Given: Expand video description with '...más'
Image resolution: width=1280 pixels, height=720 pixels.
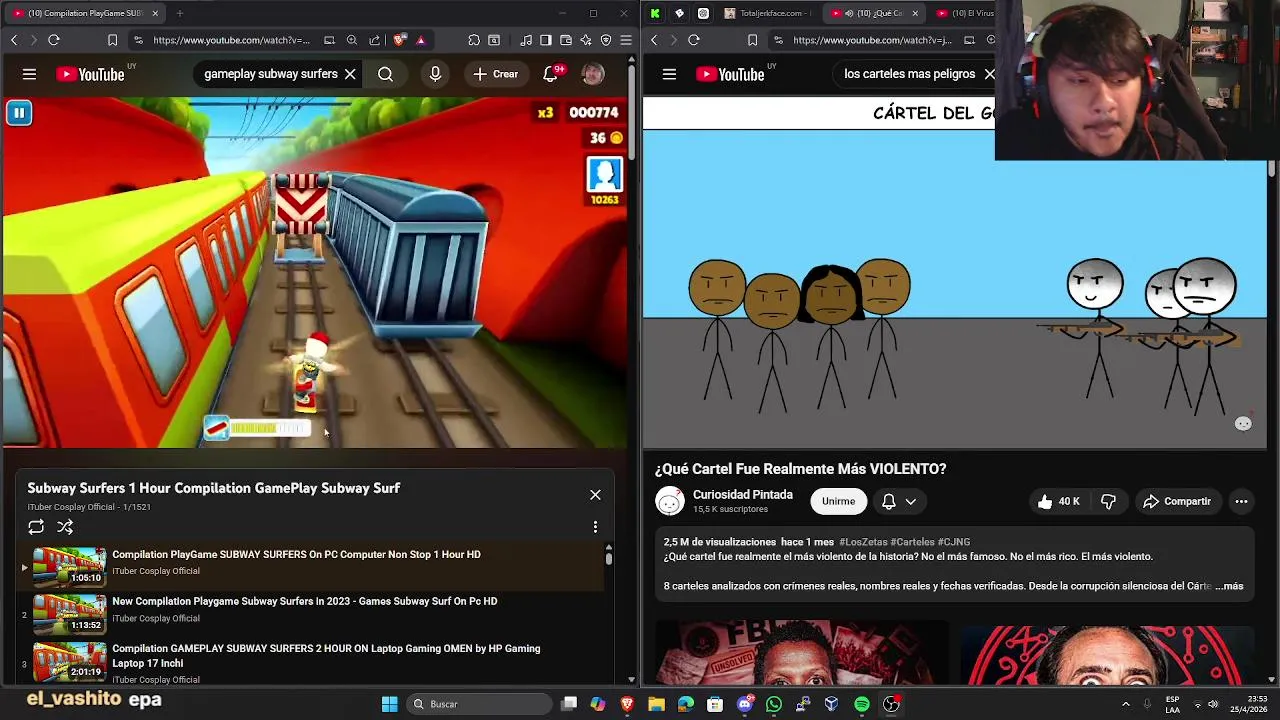Looking at the screenshot, I should click(1229, 586).
